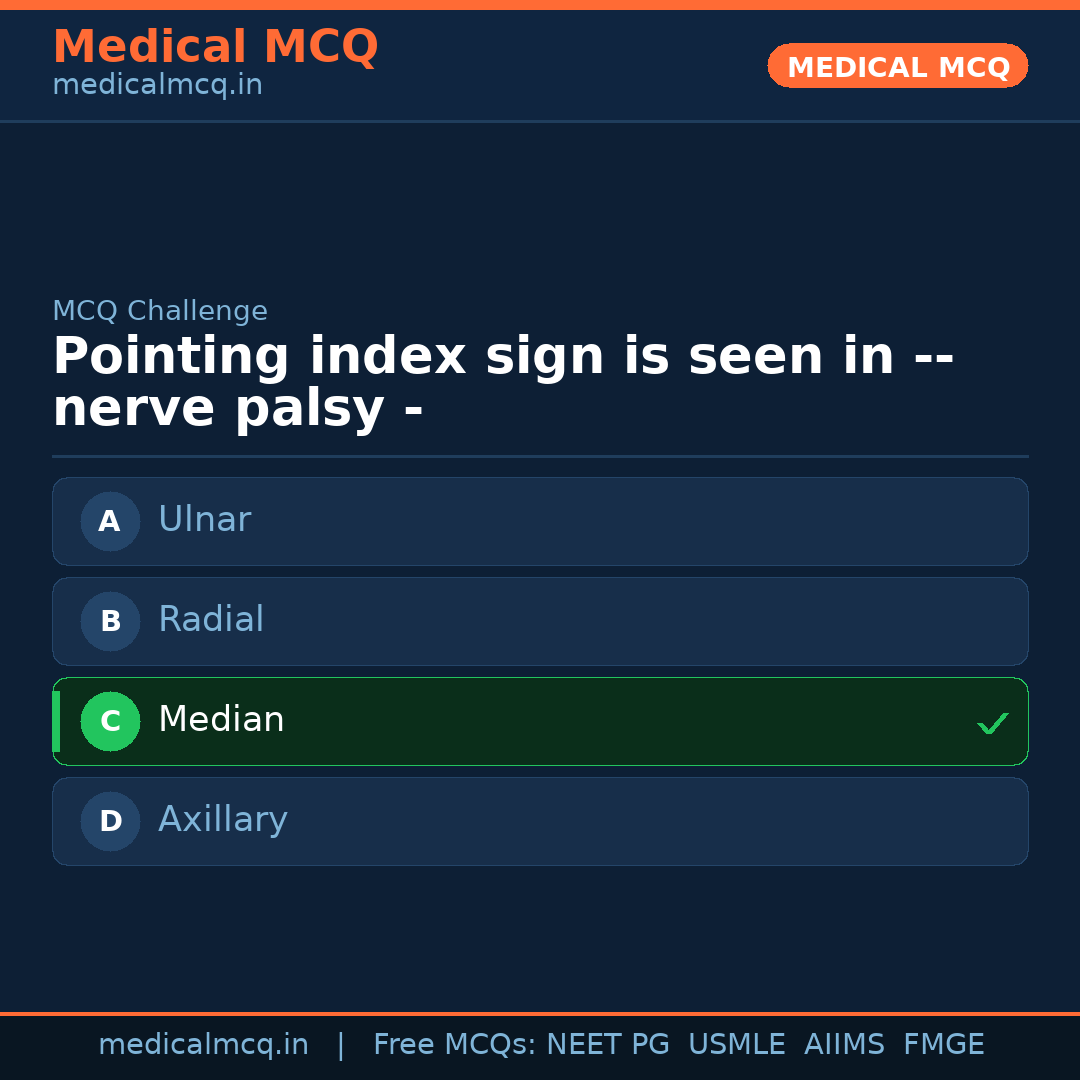Select answer option Axillary
The height and width of the screenshot is (1080, 1080).
tap(540, 821)
